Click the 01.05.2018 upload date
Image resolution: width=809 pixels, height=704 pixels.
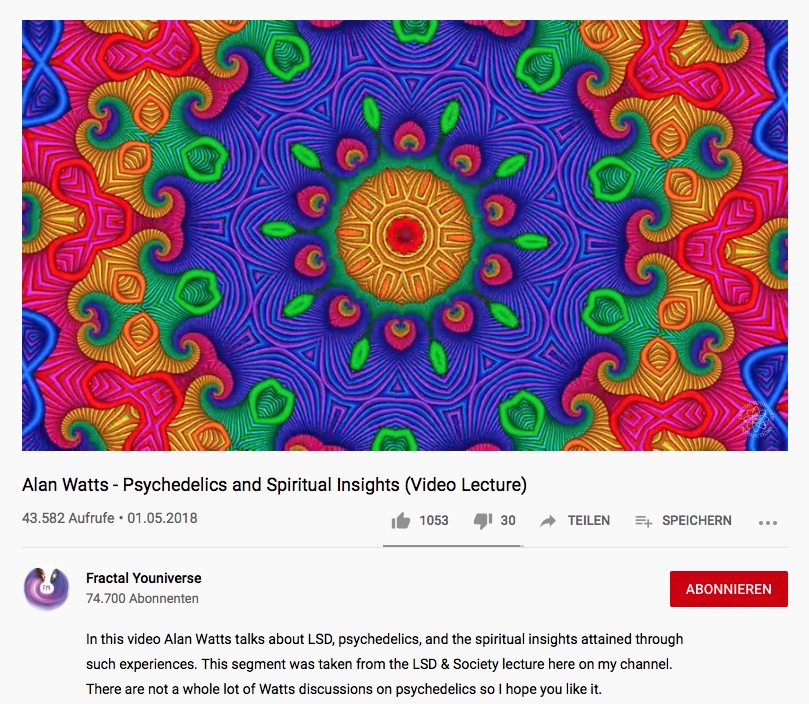(x=163, y=518)
